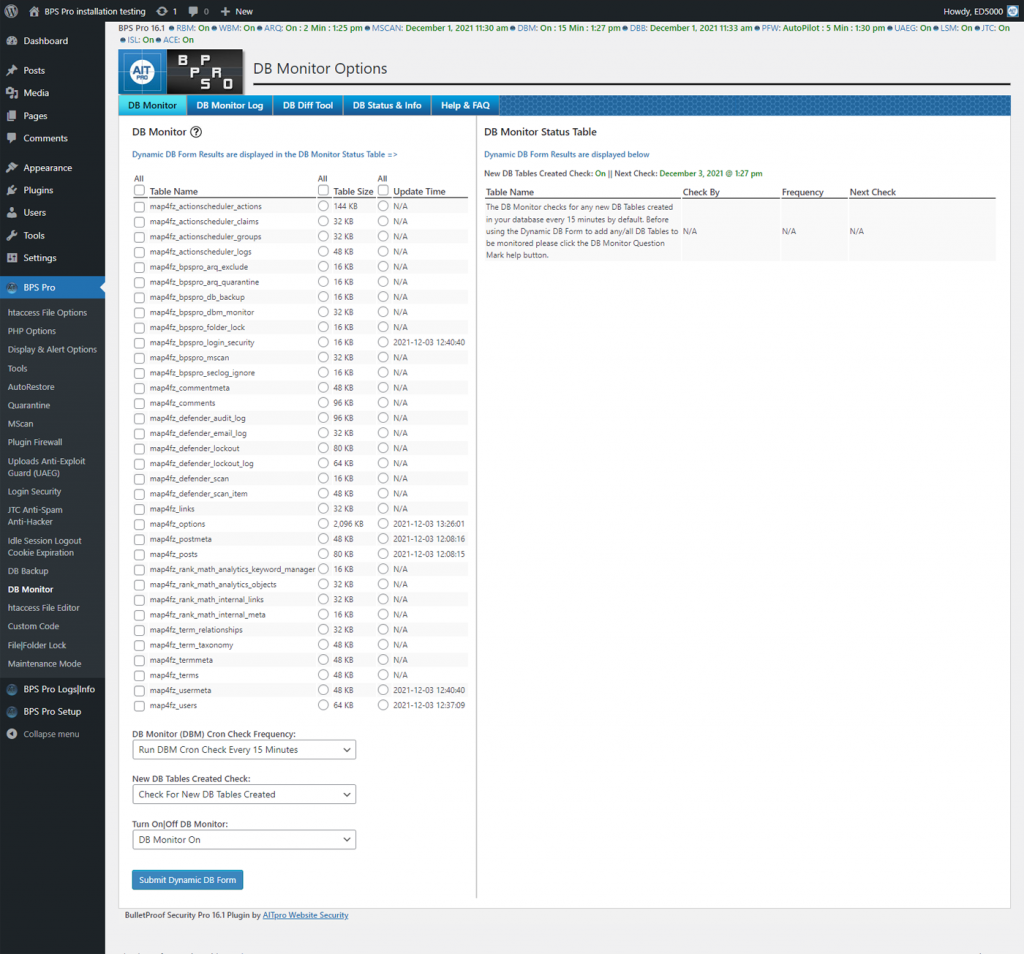1024x954 pixels.
Task: Open the comments bubble in the admin bar
Action: (193, 11)
